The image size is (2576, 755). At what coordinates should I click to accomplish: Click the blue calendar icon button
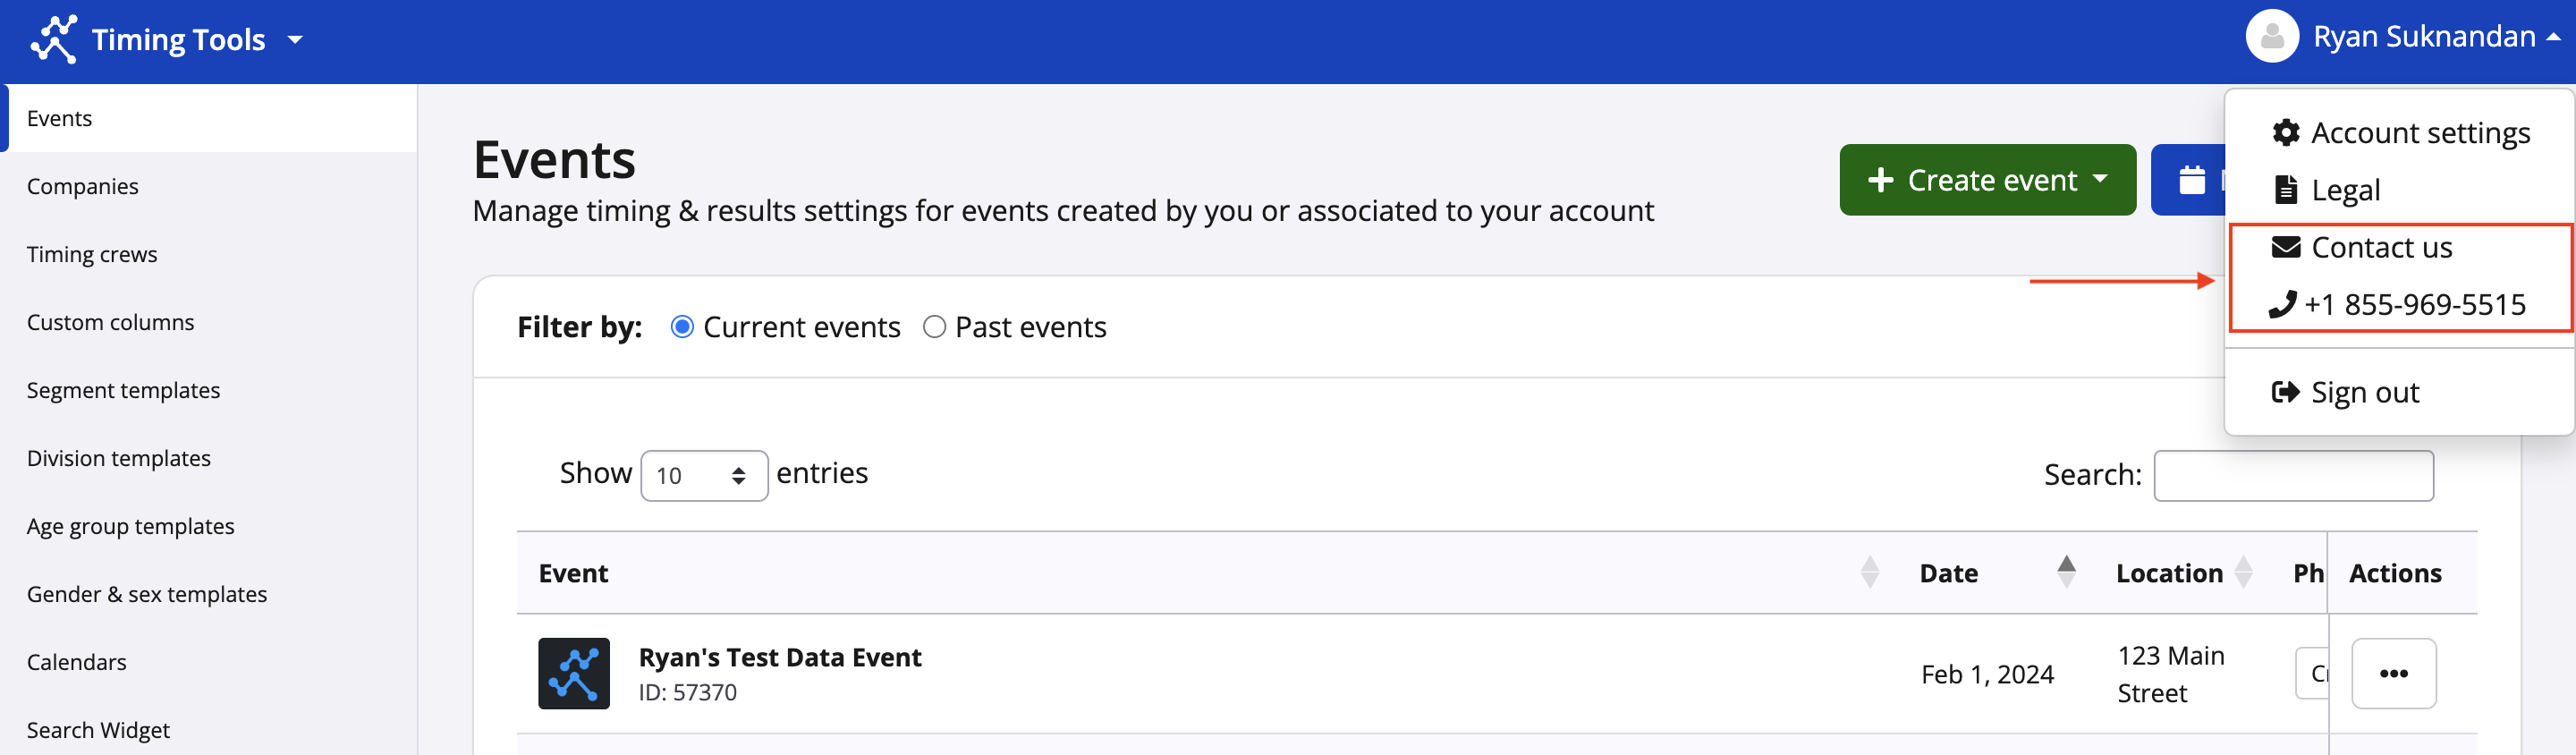2191,180
